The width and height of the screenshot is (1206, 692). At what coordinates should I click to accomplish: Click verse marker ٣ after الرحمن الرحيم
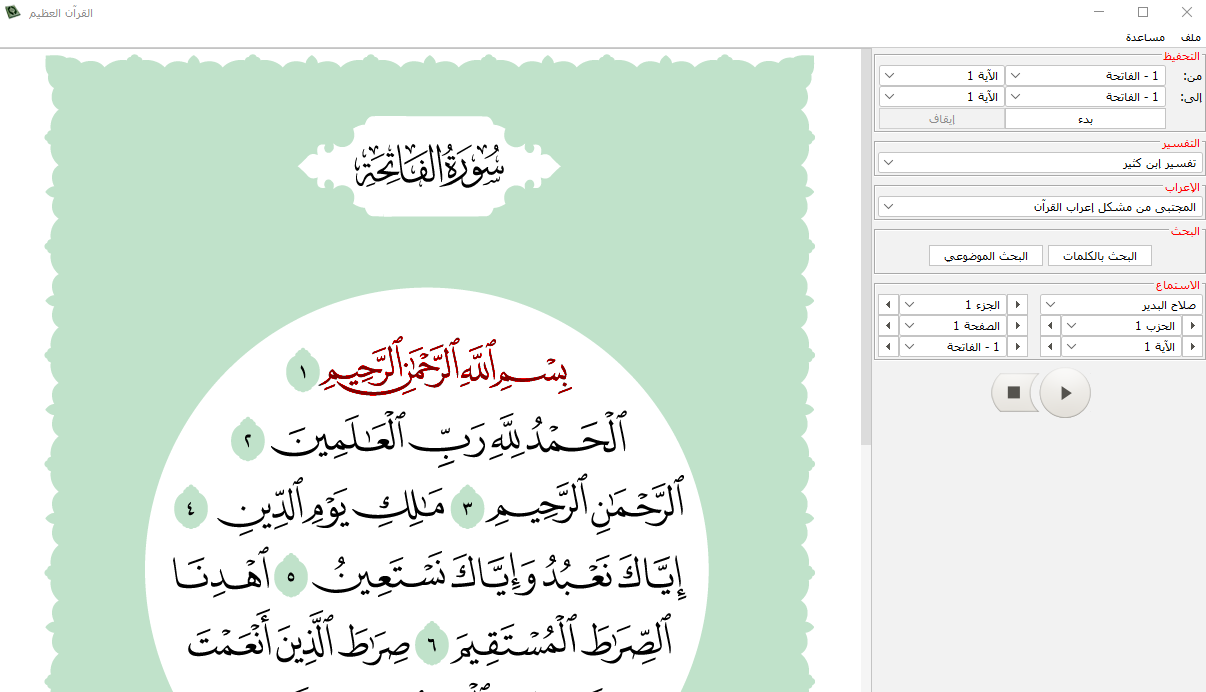(467, 509)
